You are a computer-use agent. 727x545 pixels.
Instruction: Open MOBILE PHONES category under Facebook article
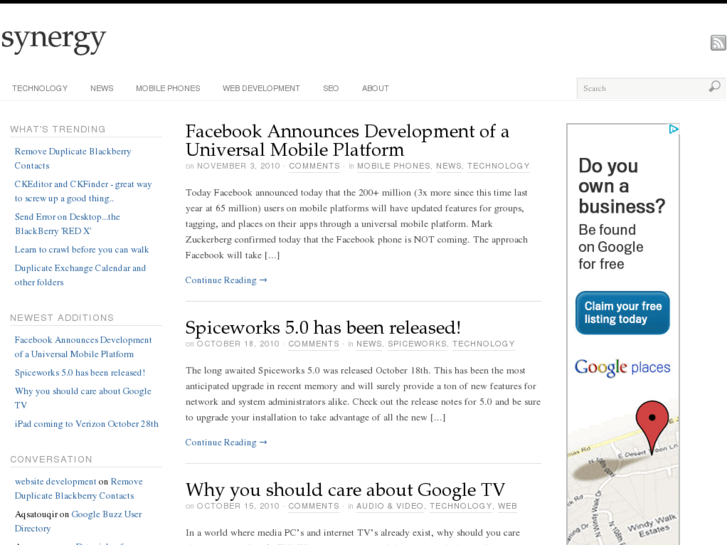[394, 166]
